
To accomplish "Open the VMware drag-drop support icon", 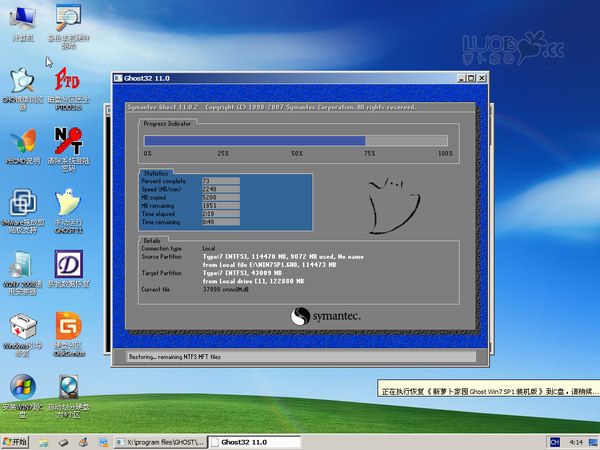I will click(x=21, y=203).
